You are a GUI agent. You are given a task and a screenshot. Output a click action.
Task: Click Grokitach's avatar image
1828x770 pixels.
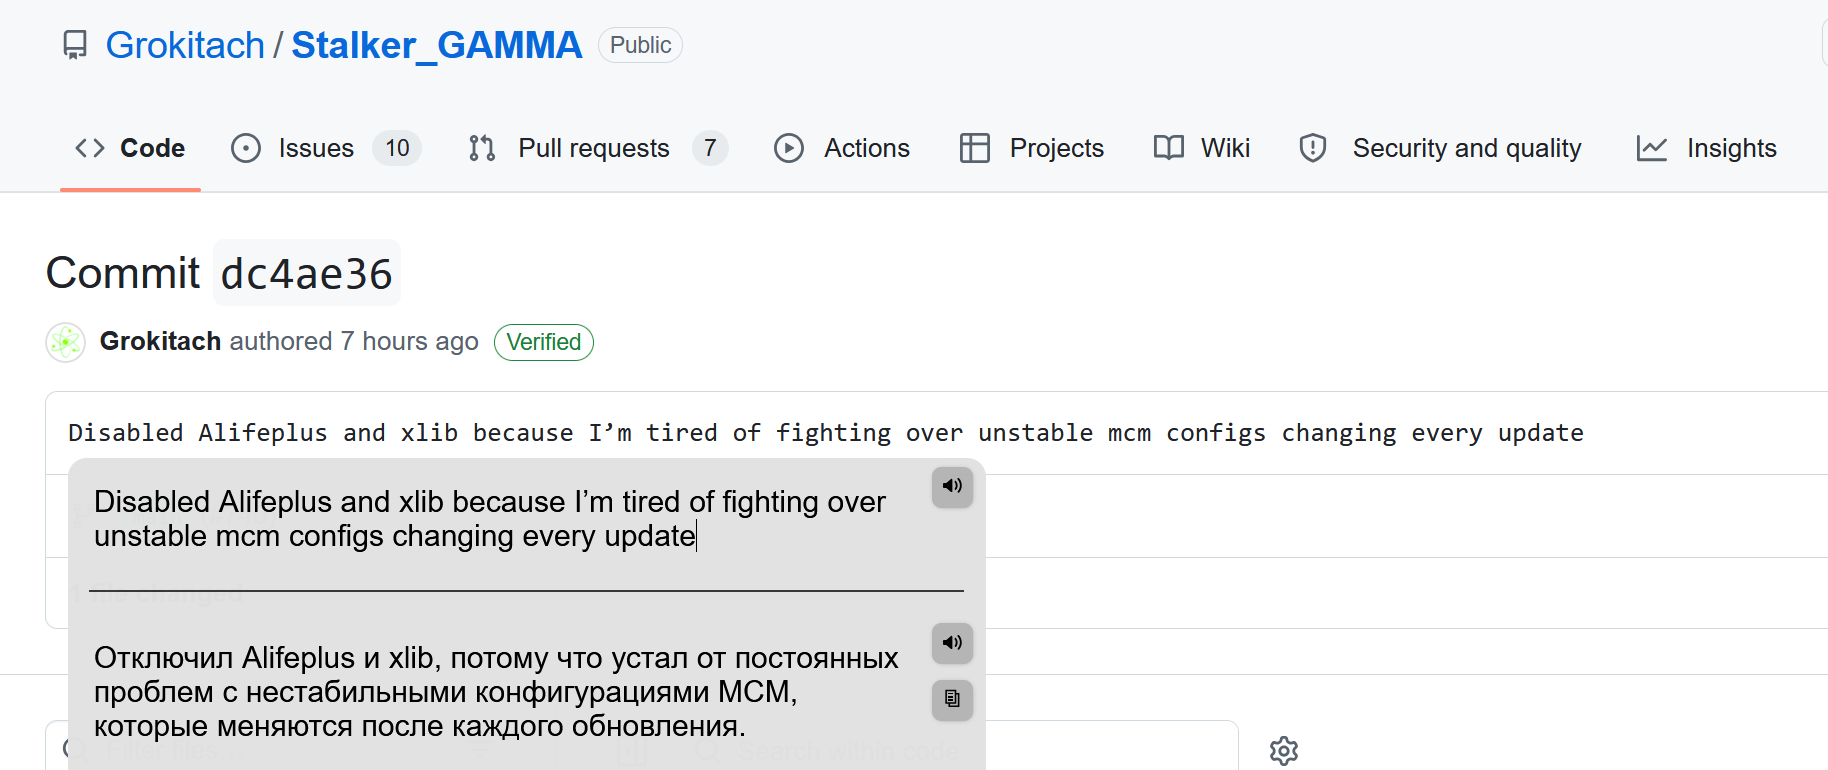66,342
